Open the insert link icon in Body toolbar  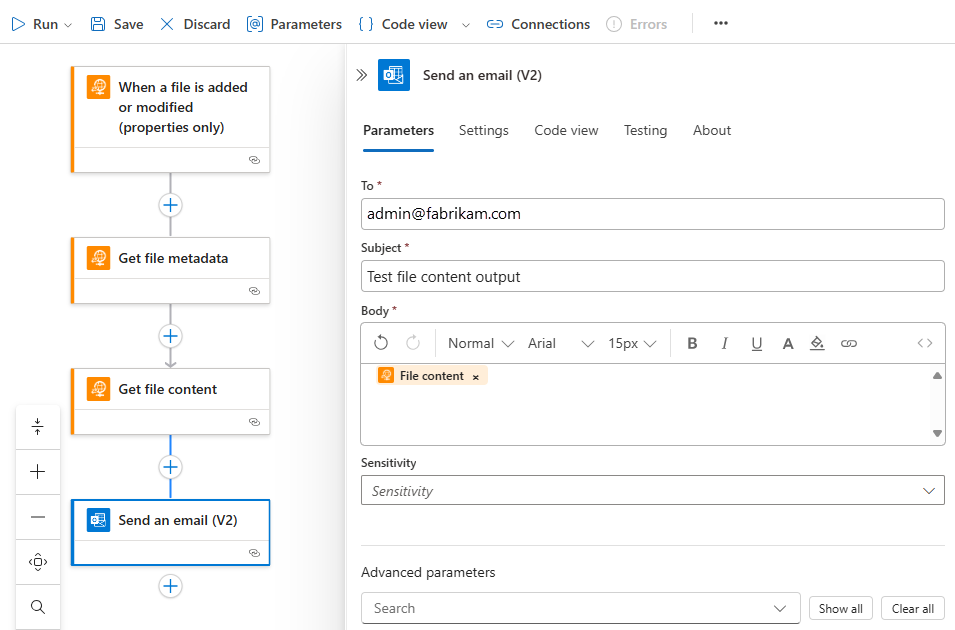coord(849,343)
